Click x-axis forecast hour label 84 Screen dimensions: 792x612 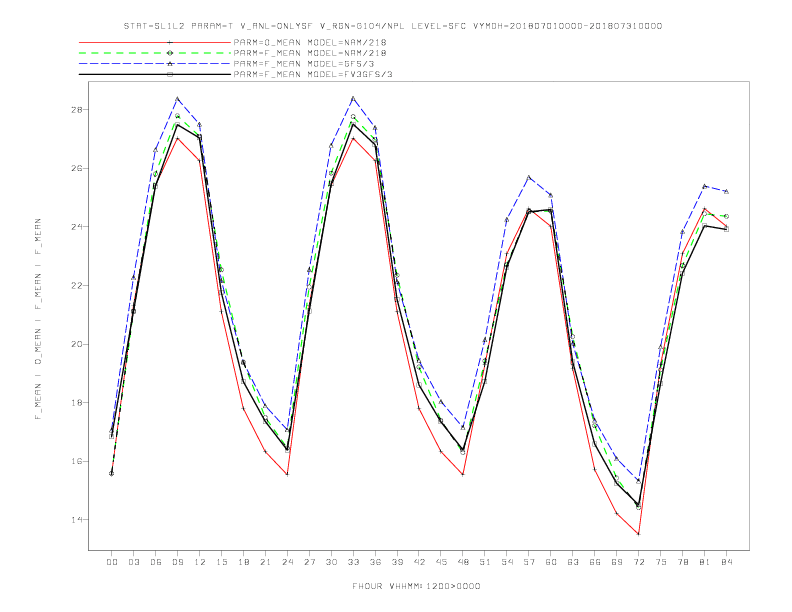point(726,562)
